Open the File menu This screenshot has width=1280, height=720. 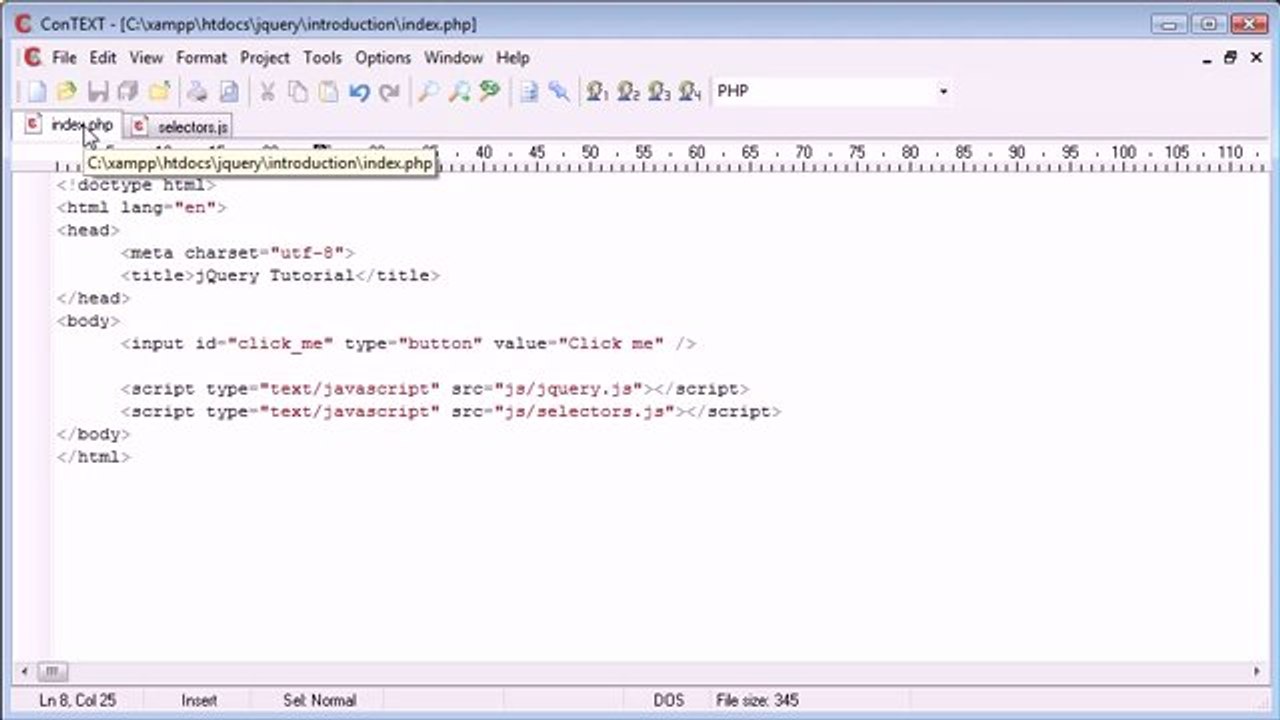[64, 58]
